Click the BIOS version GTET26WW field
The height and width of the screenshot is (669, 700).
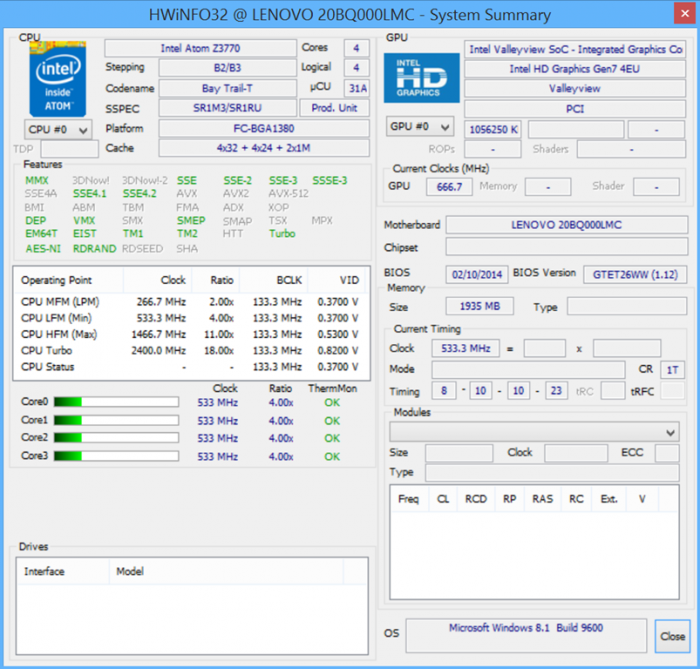coord(634,273)
